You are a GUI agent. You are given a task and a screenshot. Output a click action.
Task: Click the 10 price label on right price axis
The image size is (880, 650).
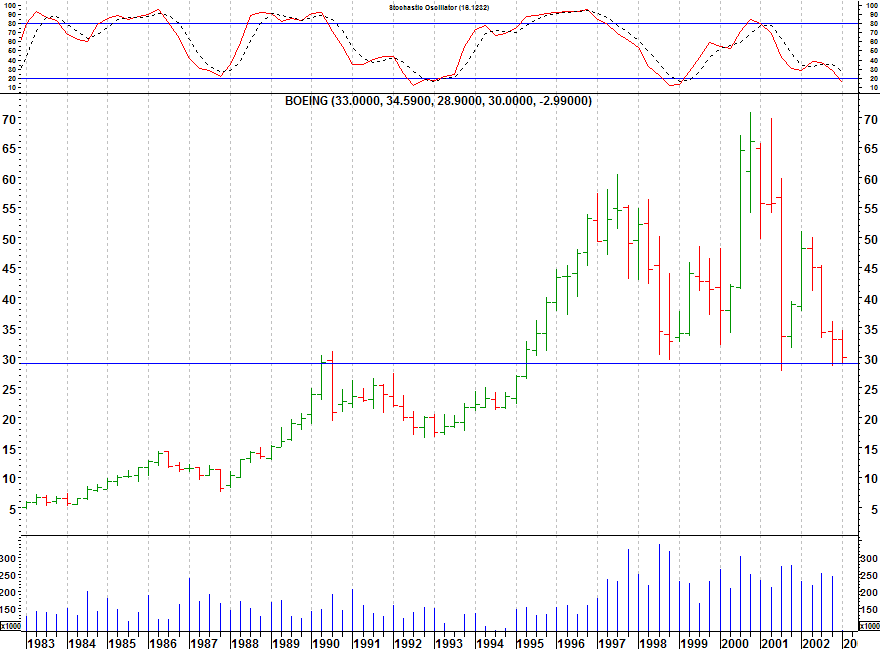[x=871, y=479]
